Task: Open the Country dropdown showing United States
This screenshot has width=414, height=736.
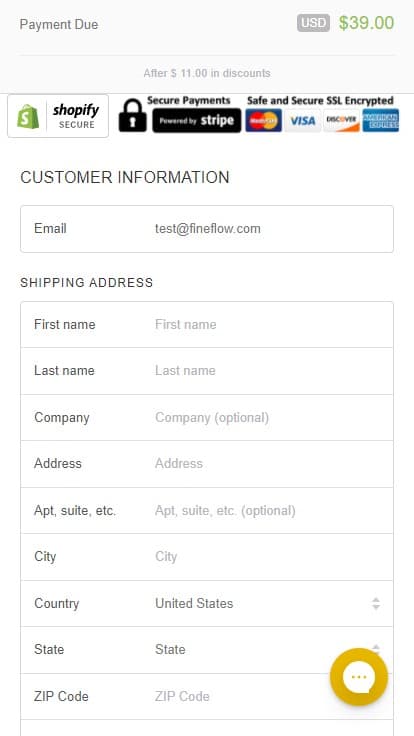Action: (x=207, y=603)
